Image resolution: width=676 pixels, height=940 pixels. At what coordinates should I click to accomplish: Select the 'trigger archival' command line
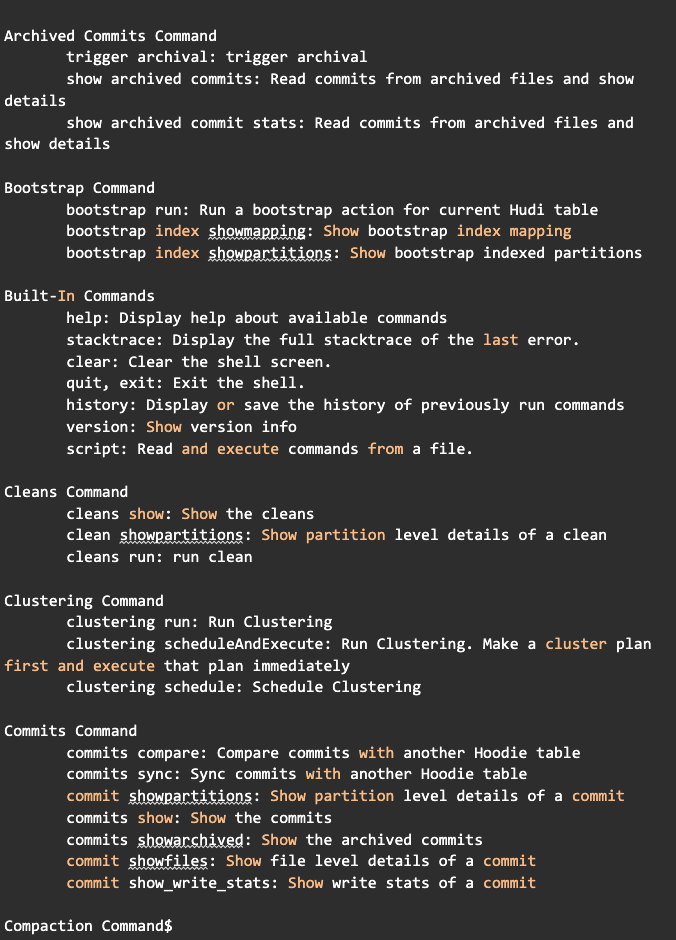(216, 58)
